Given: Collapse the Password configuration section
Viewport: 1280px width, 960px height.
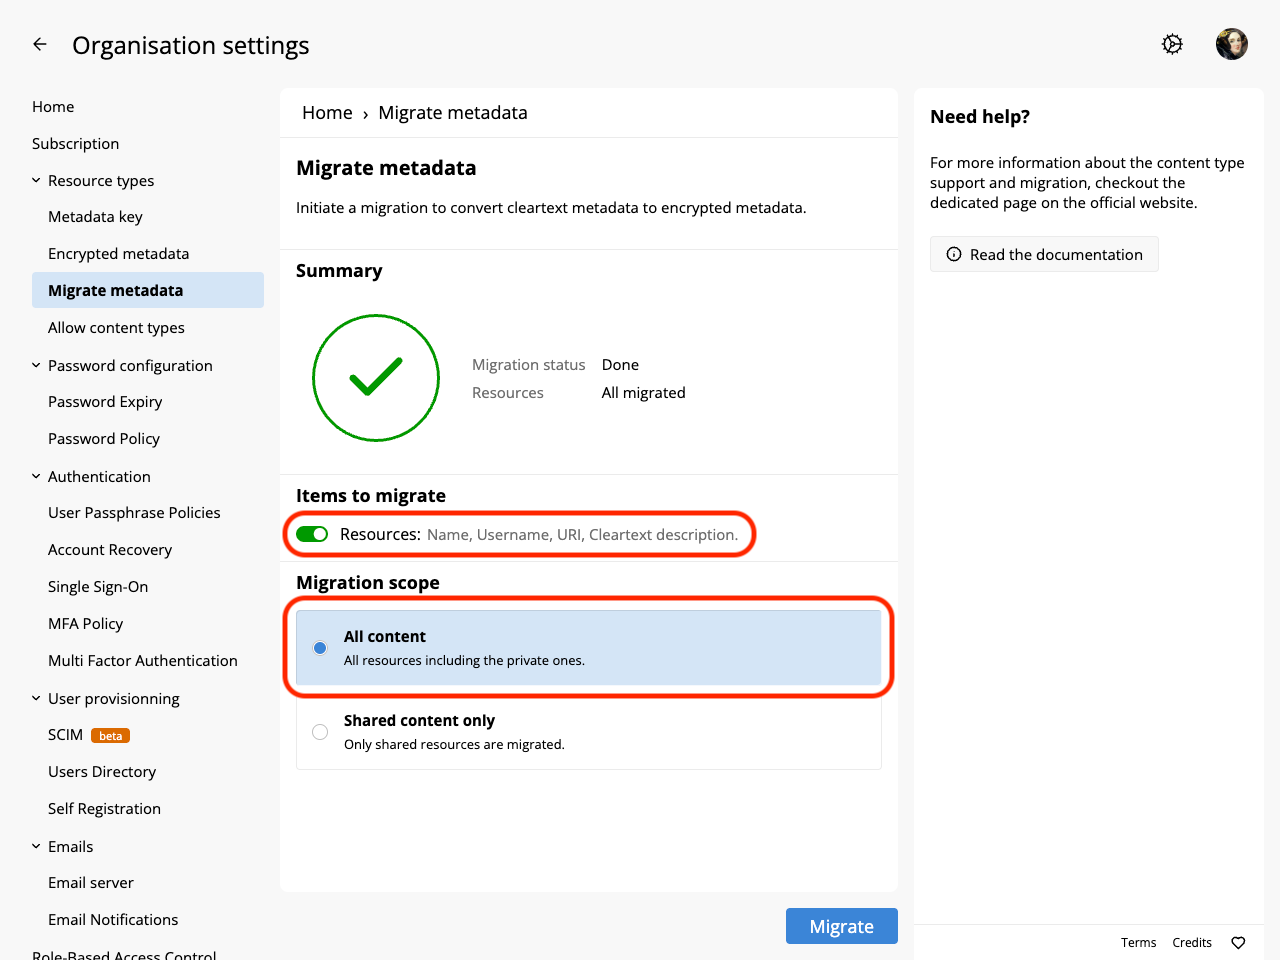Looking at the screenshot, I should click(36, 366).
